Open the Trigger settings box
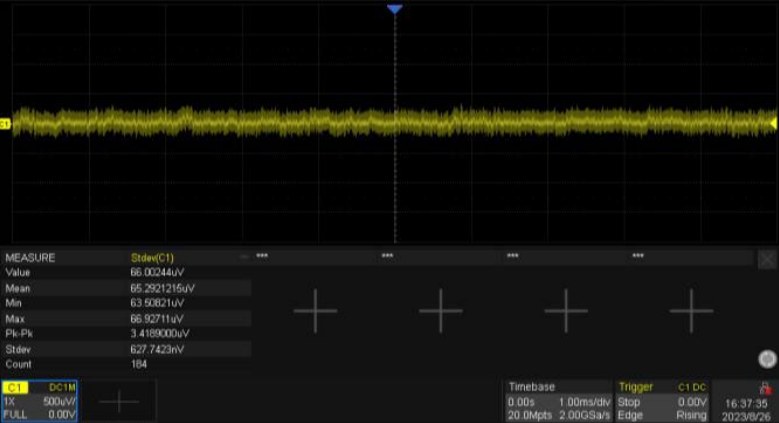The height and width of the screenshot is (423, 779). pyautogui.click(x=663, y=401)
